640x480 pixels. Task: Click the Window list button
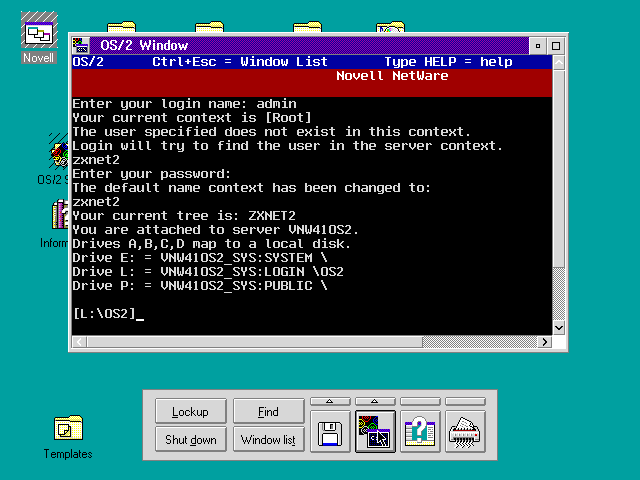pos(269,439)
